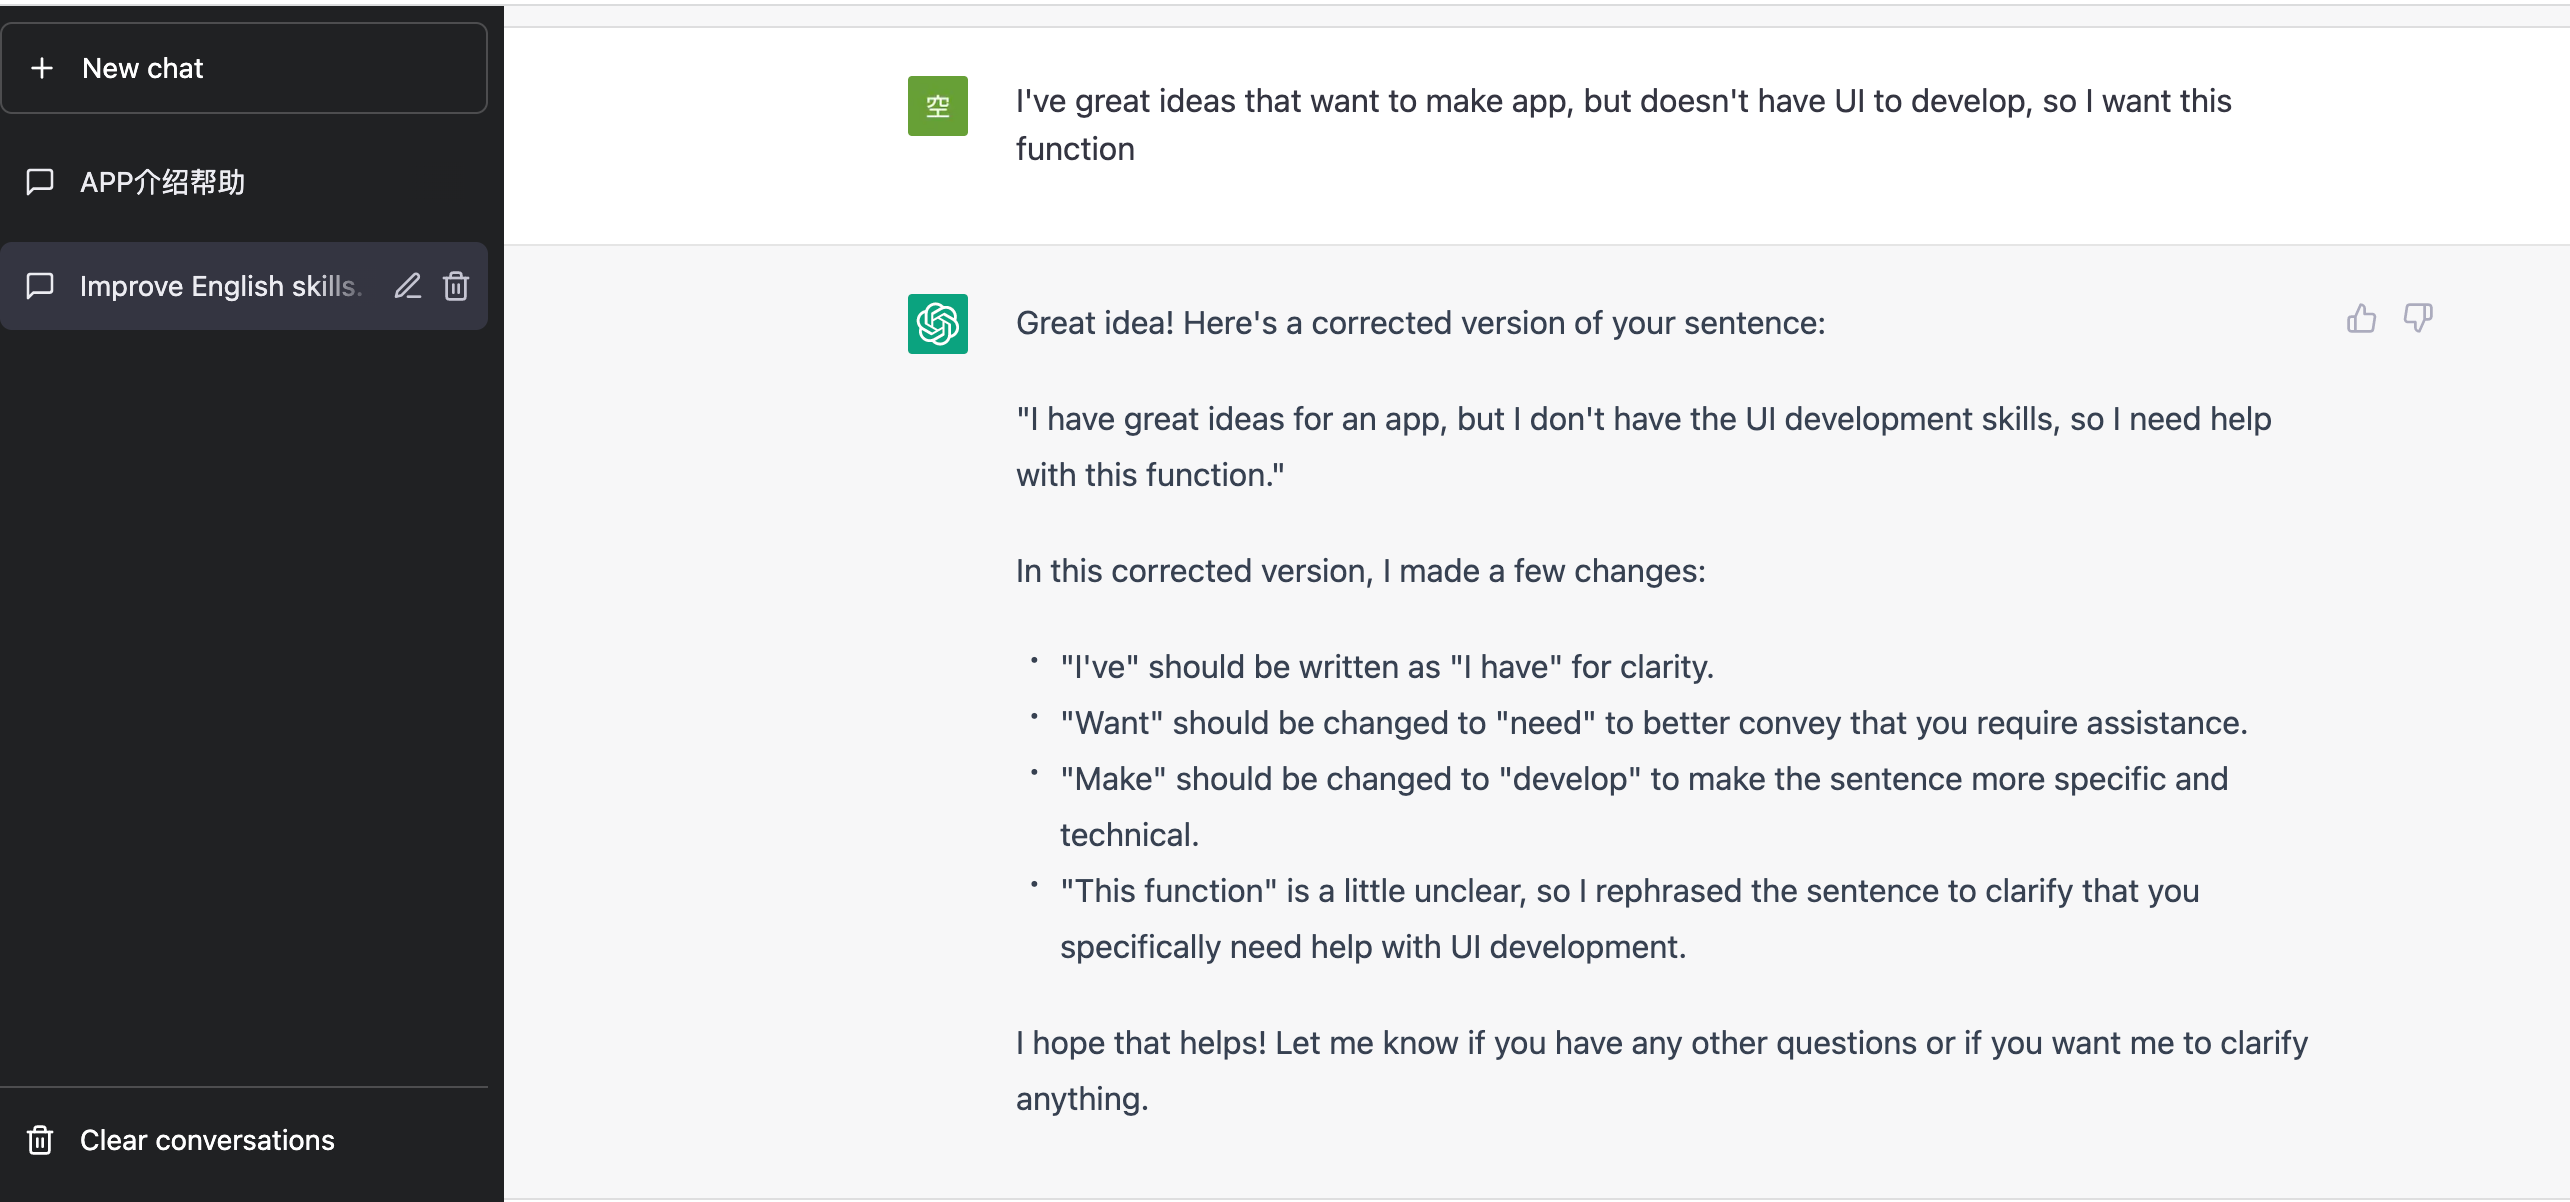Click the plus icon for New chat
Screen dimensions: 2570x1202
click(42, 68)
